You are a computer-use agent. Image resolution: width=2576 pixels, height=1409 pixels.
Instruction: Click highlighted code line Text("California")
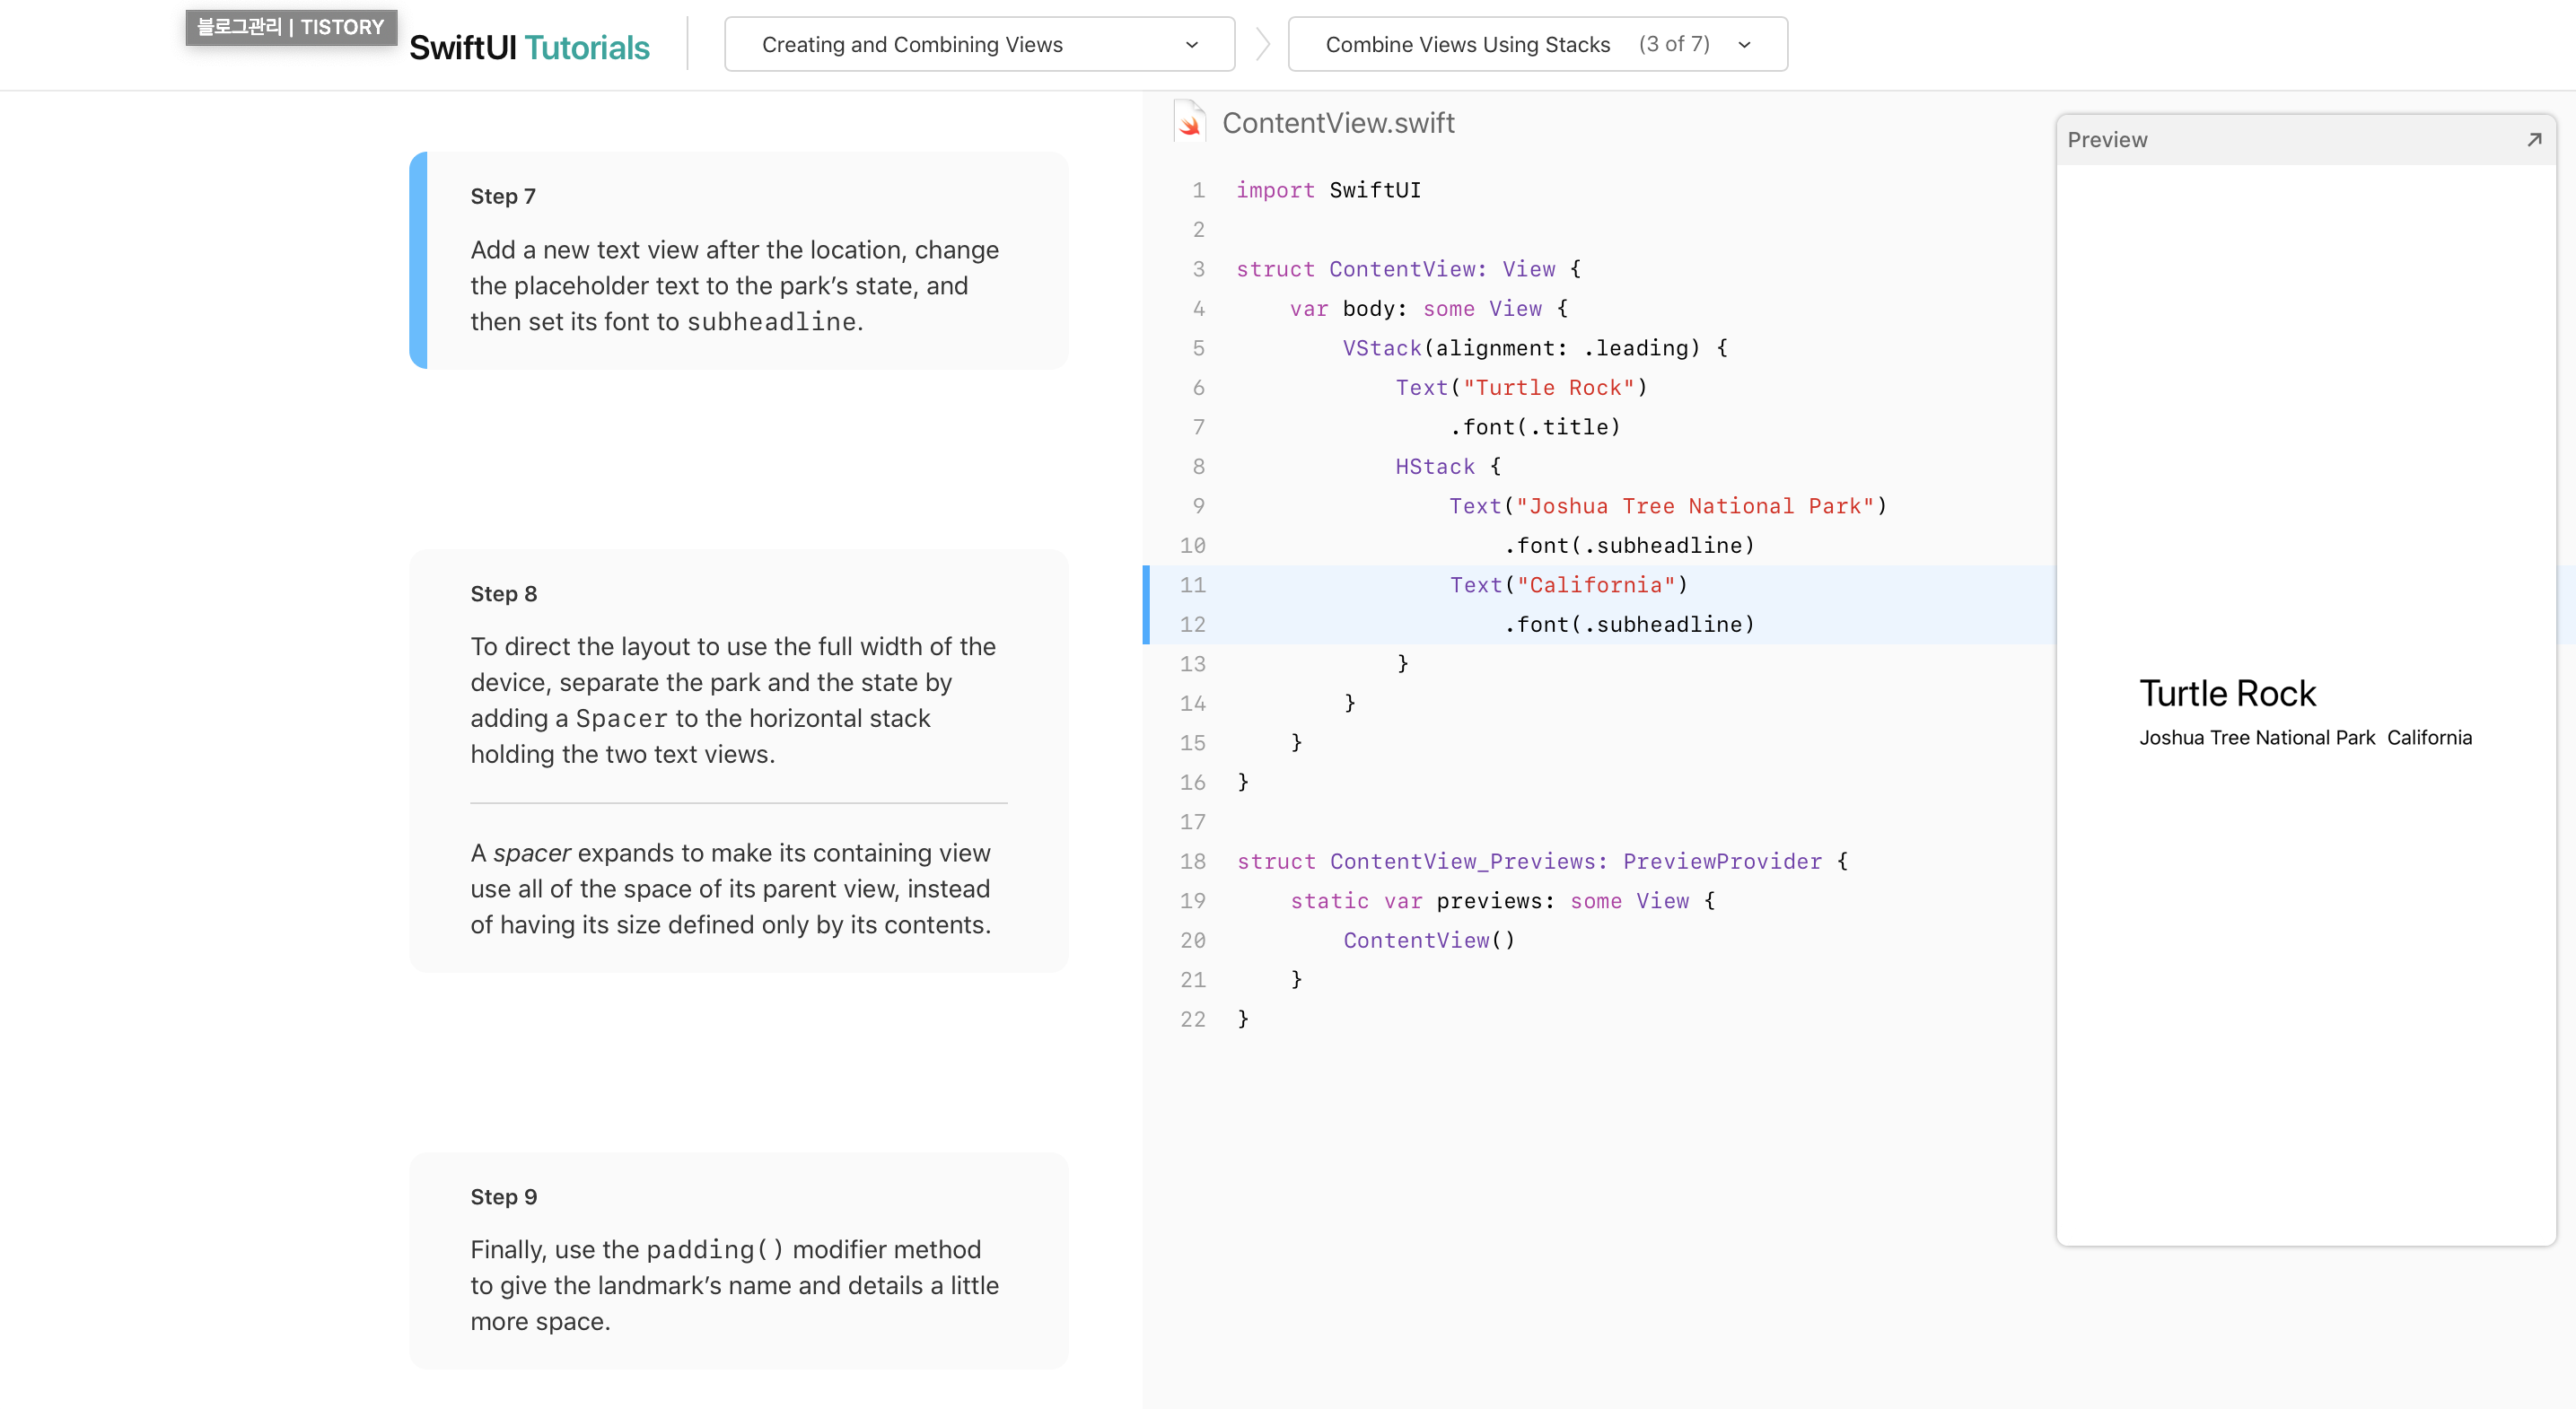(1568, 585)
